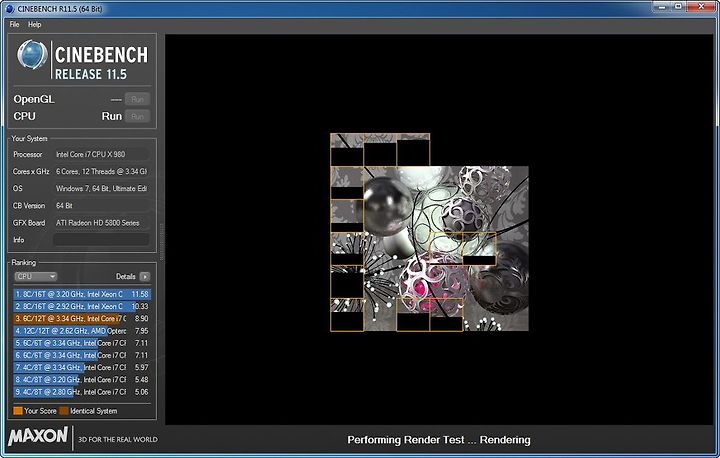The height and width of the screenshot is (458, 720).
Task: Select highlighted ranking row 3 score 8.90
Action: tap(82, 318)
